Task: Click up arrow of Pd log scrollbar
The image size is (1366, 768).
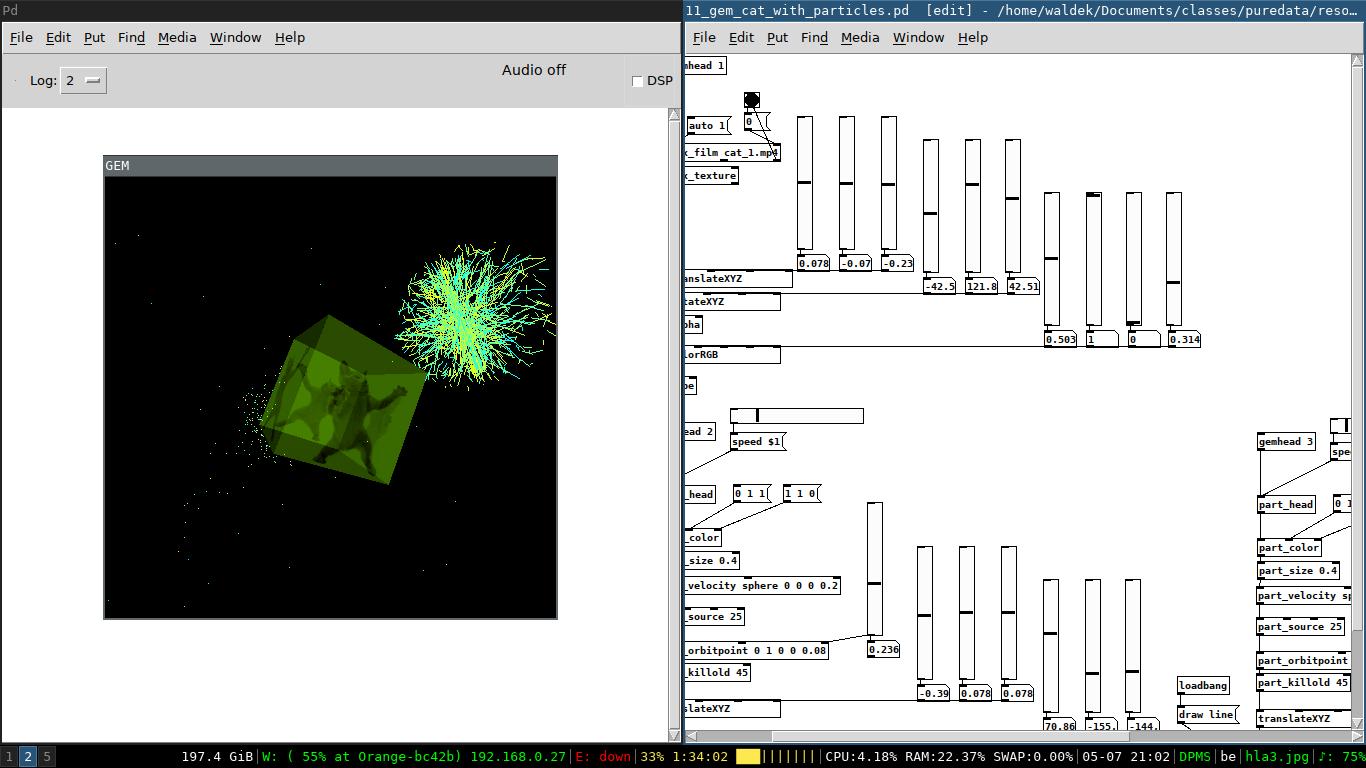Action: click(674, 115)
